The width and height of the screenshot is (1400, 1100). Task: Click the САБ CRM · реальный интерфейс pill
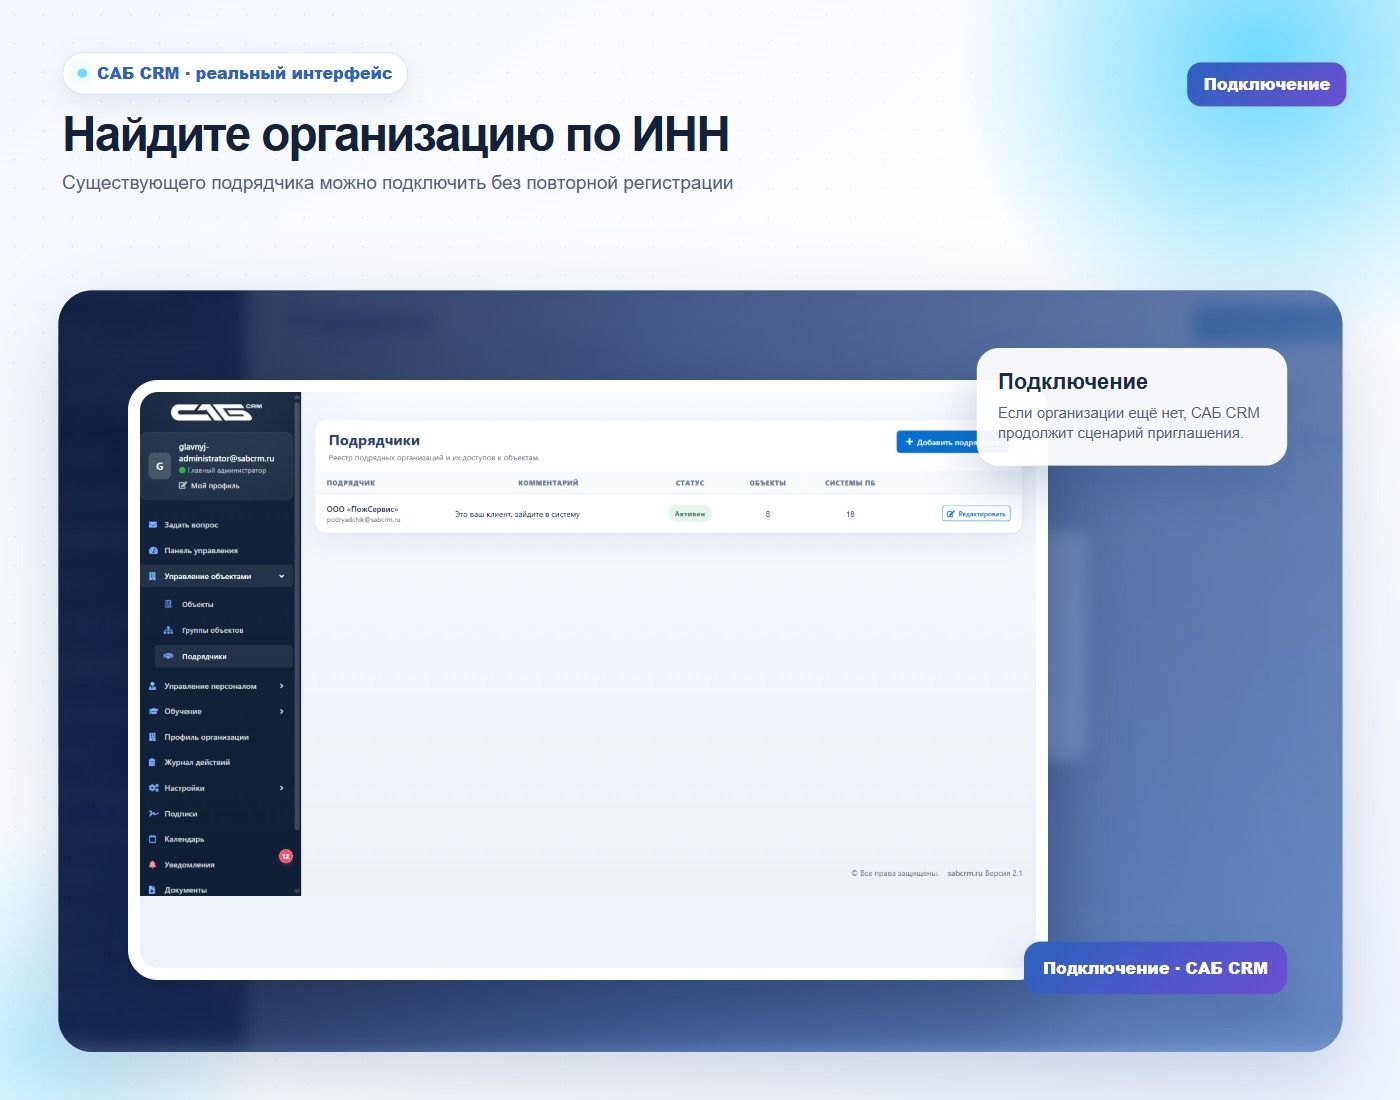pos(235,73)
